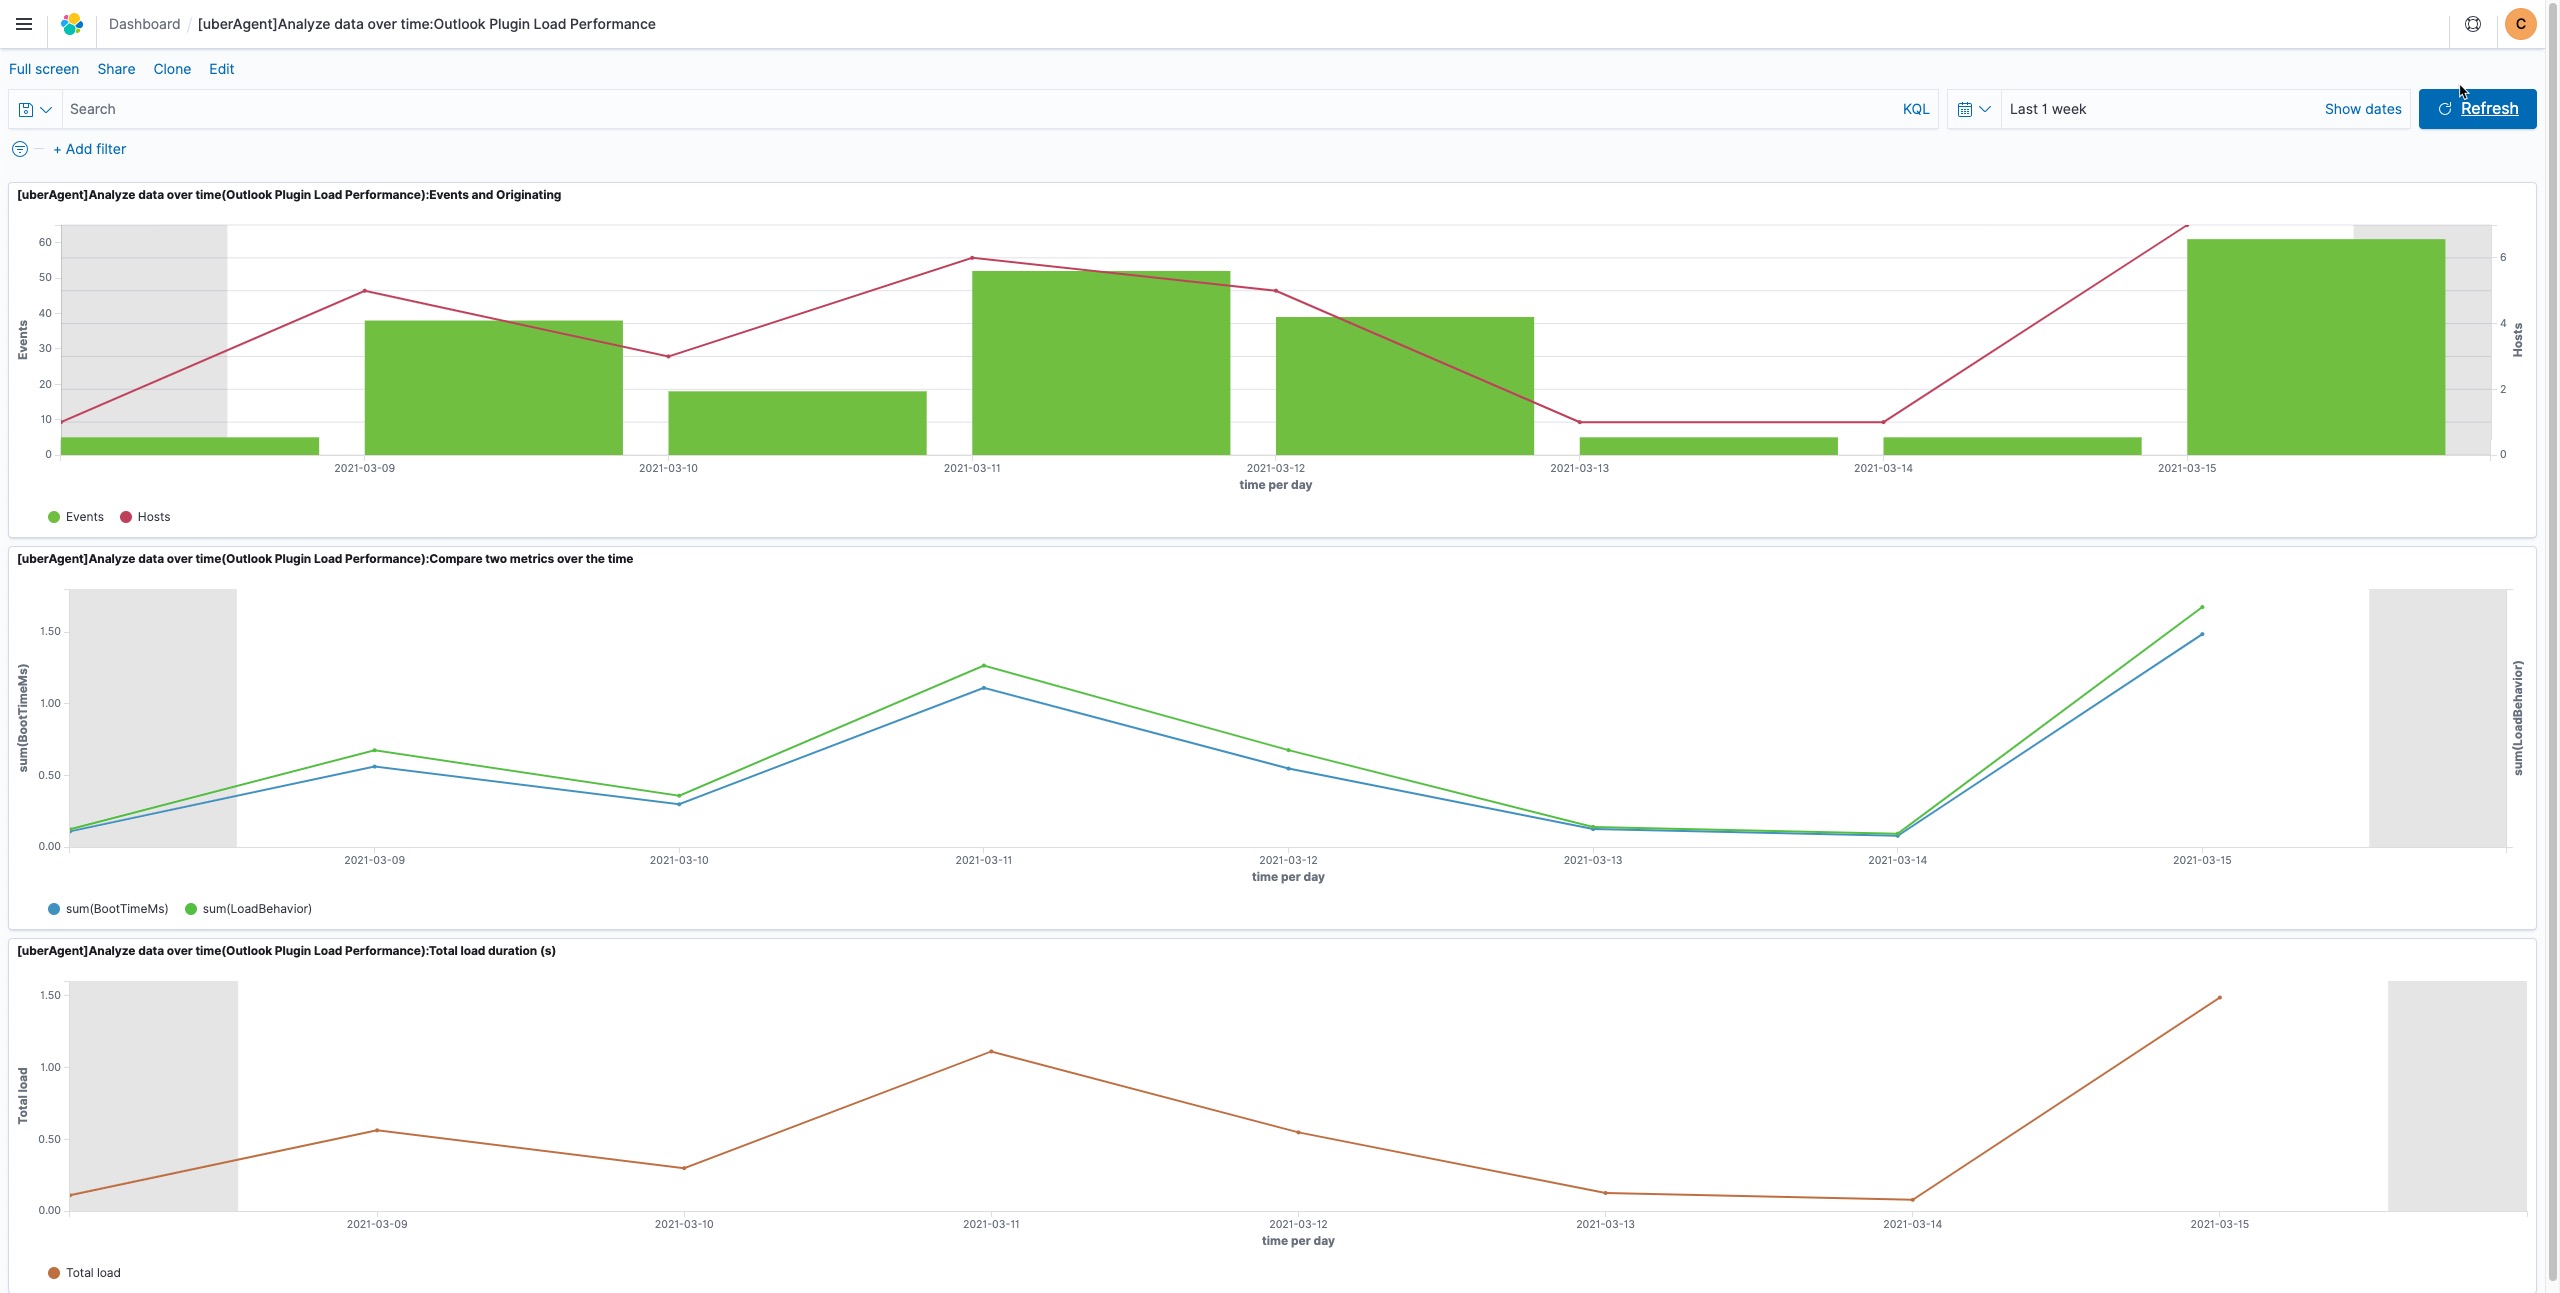Screen dimensions: 2560x1293
Task: Open the calendar quick date menu
Action: click(1973, 109)
